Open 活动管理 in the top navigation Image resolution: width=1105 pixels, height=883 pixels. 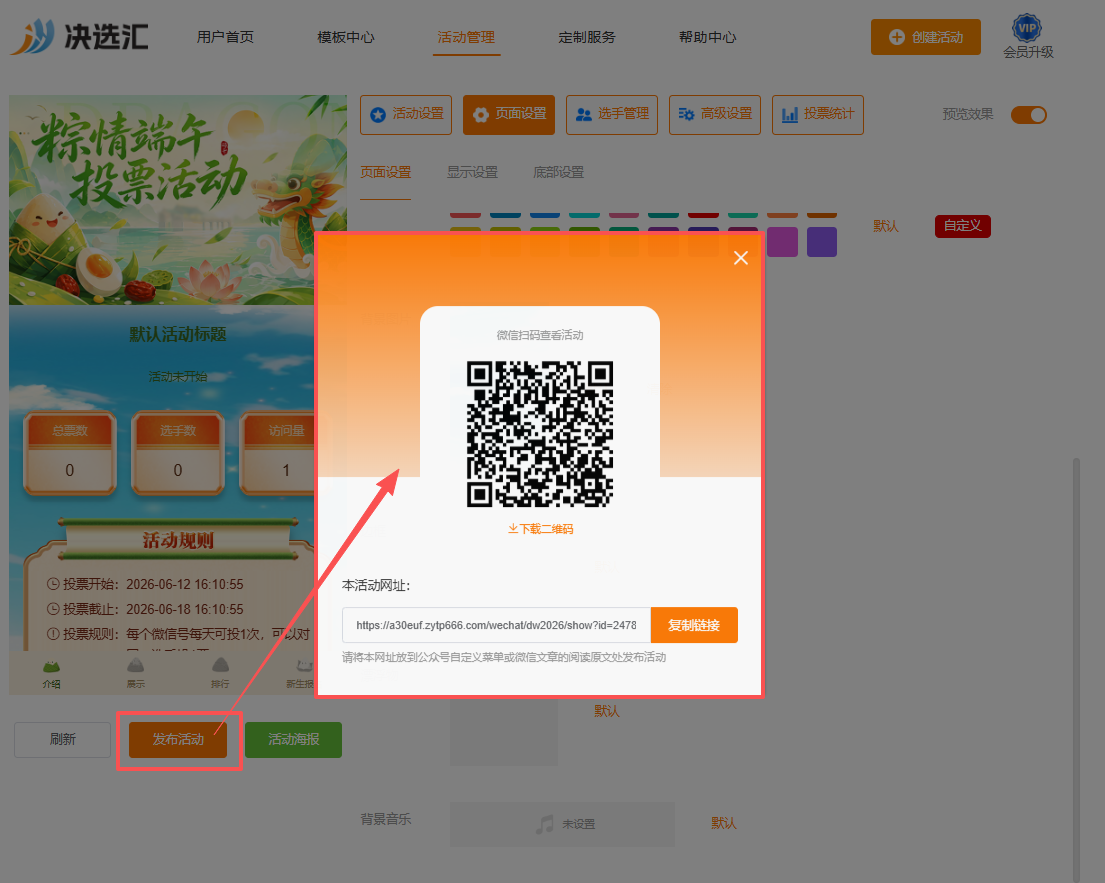click(467, 37)
